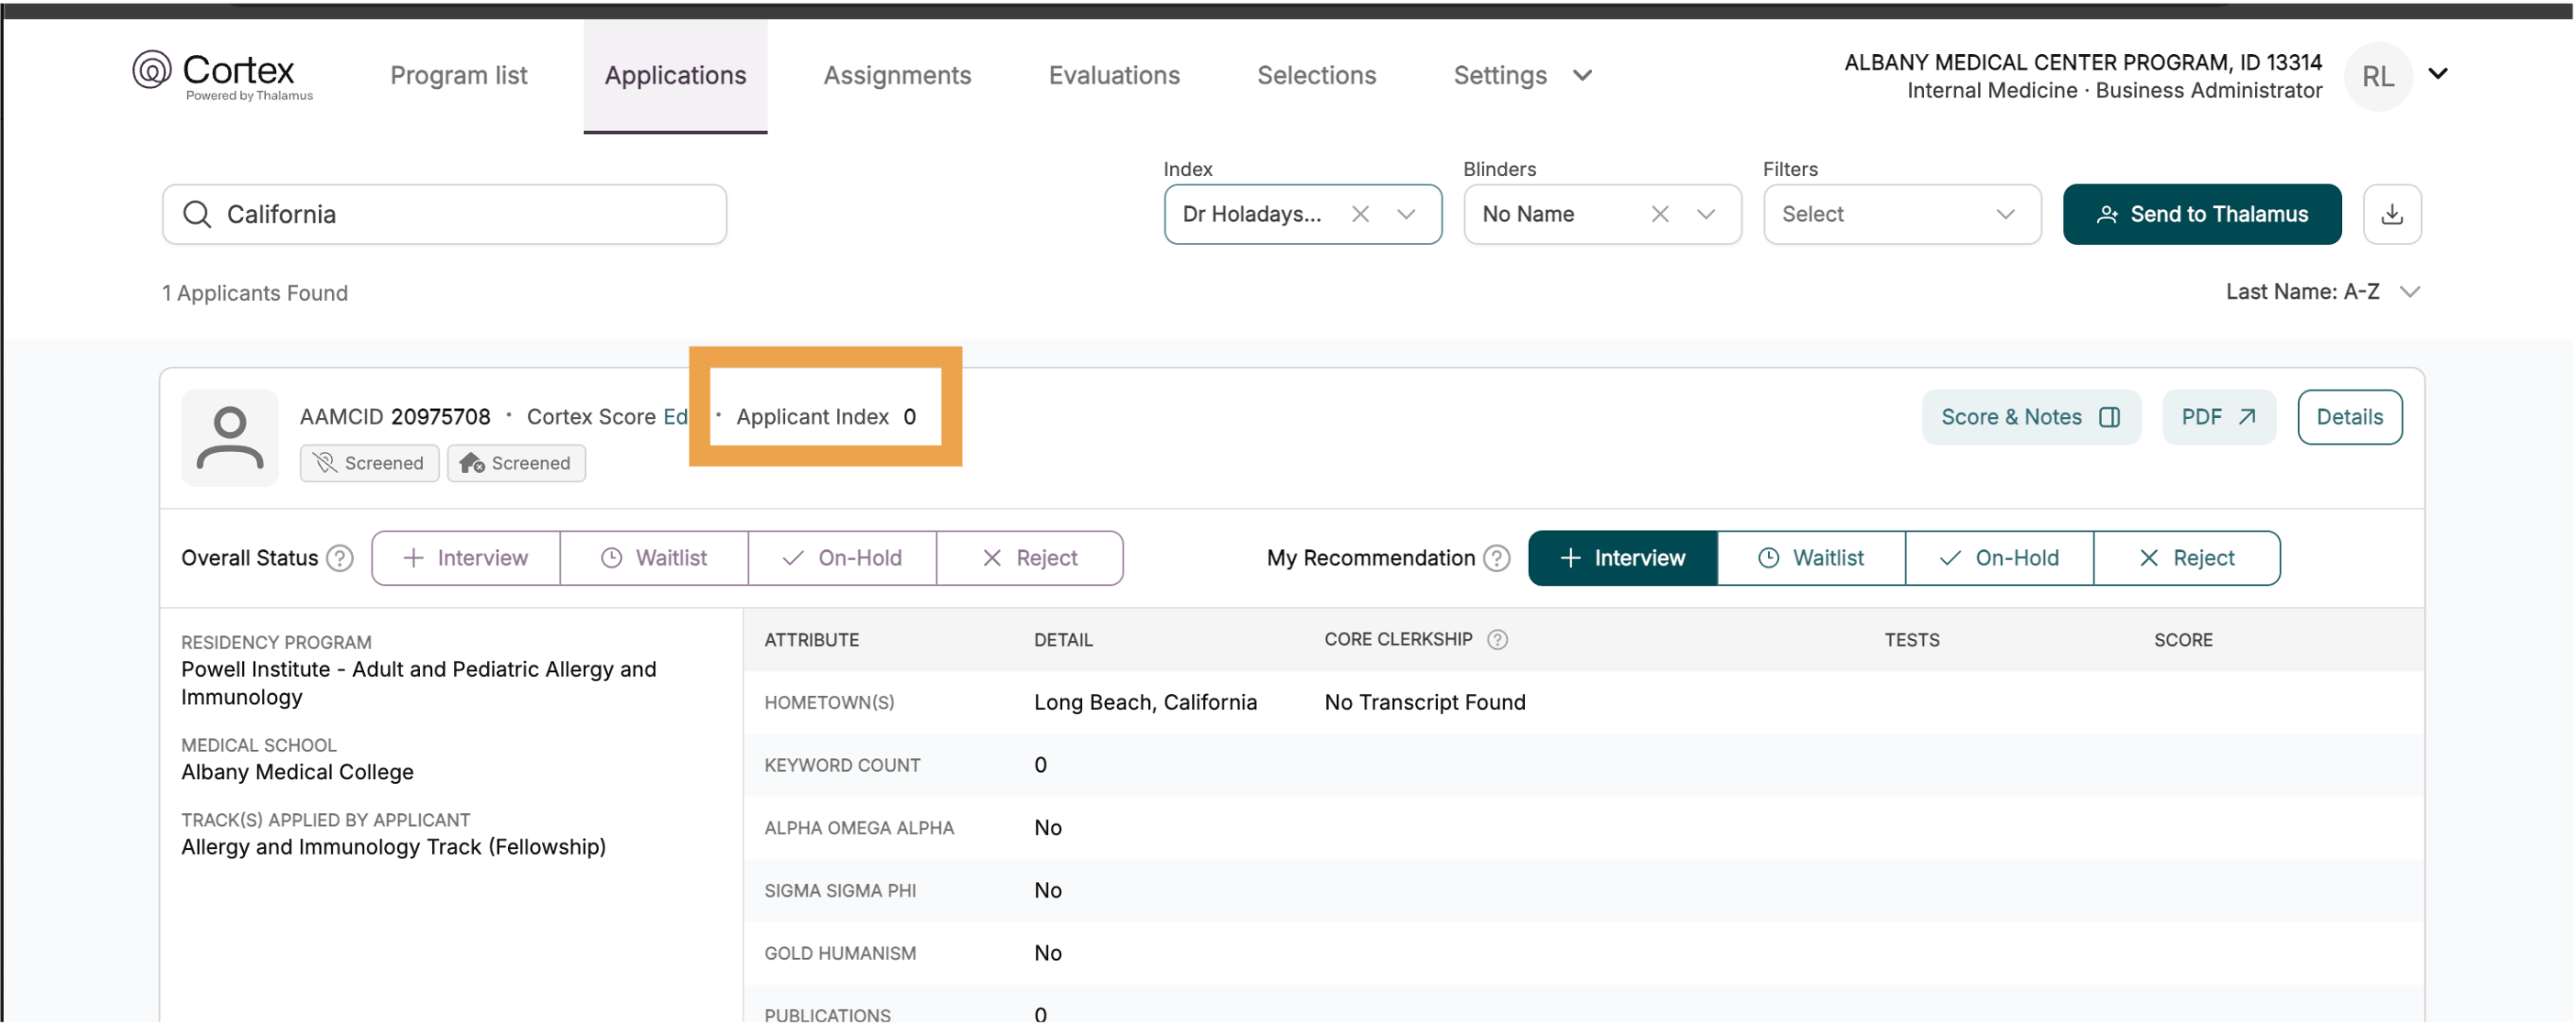Clear the Index selection with X icon

tap(1359, 214)
